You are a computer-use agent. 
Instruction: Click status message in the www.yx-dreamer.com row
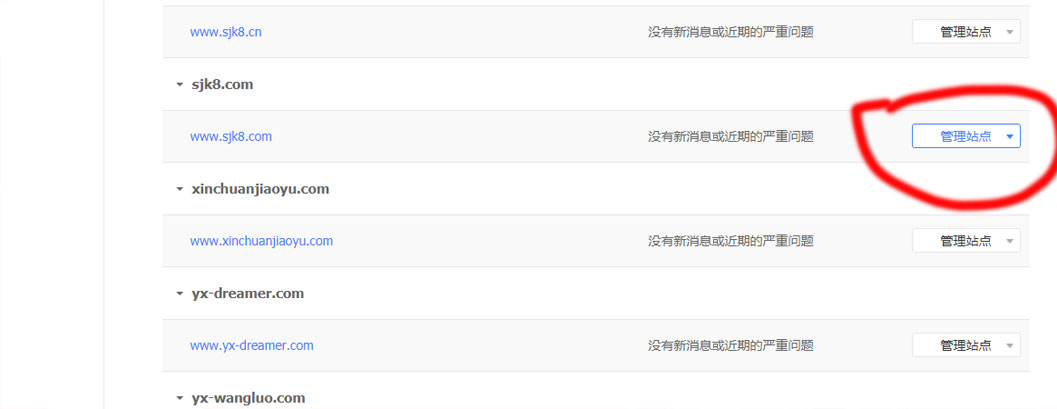[x=730, y=346]
